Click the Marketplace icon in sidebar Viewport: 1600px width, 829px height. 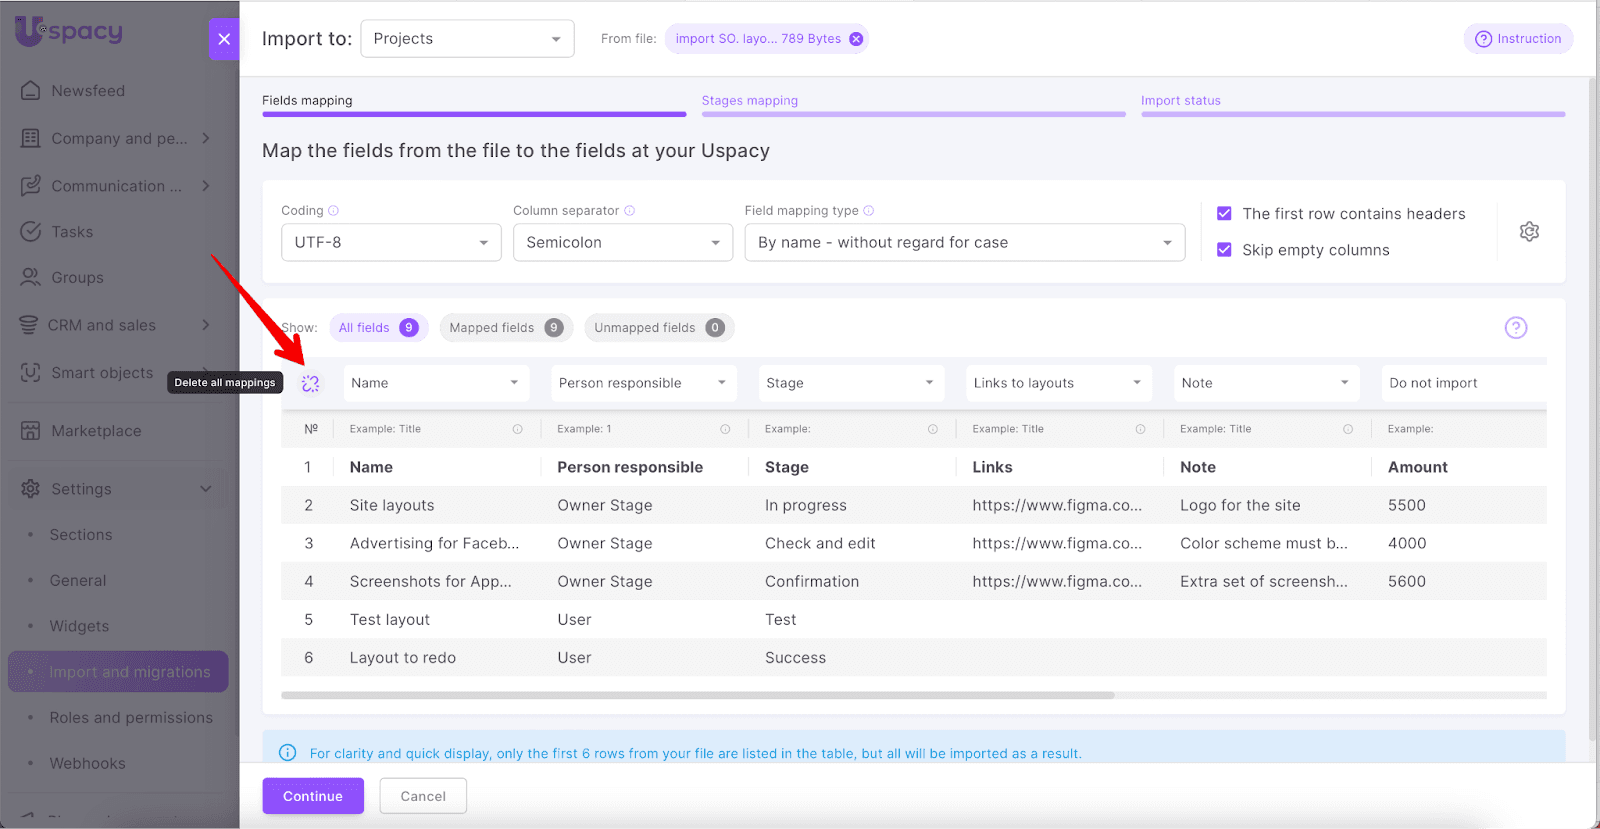tap(31, 431)
